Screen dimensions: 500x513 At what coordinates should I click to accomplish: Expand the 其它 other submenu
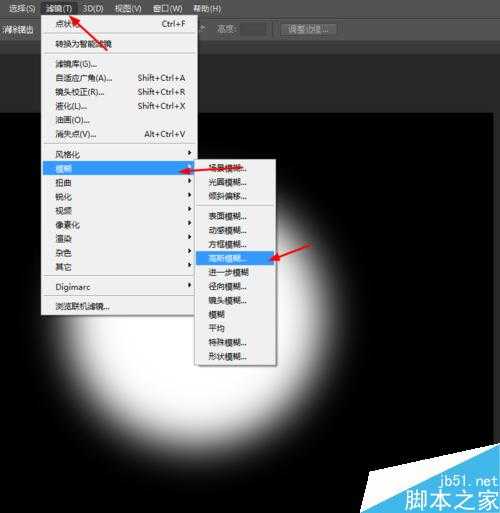[x=119, y=267]
